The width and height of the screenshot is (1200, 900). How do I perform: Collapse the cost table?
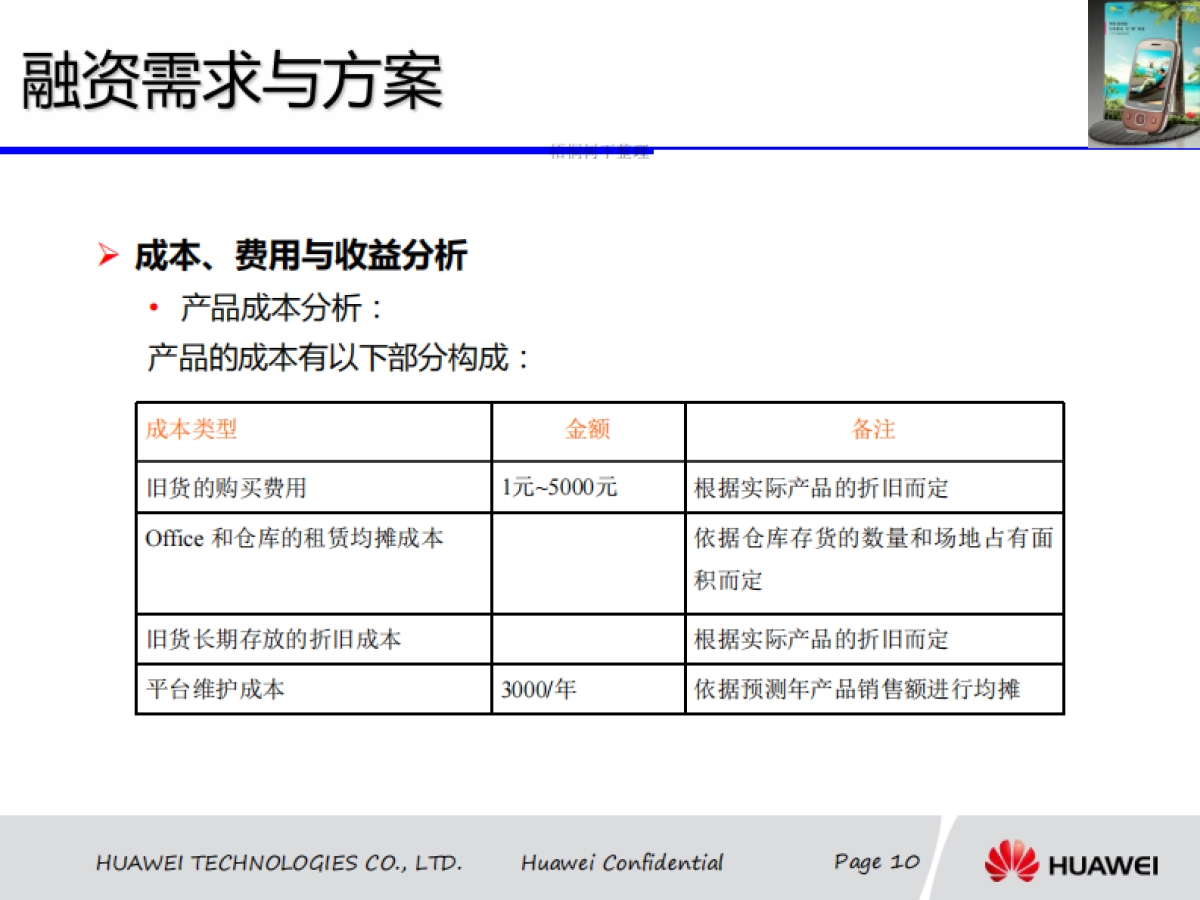(x=600, y=556)
